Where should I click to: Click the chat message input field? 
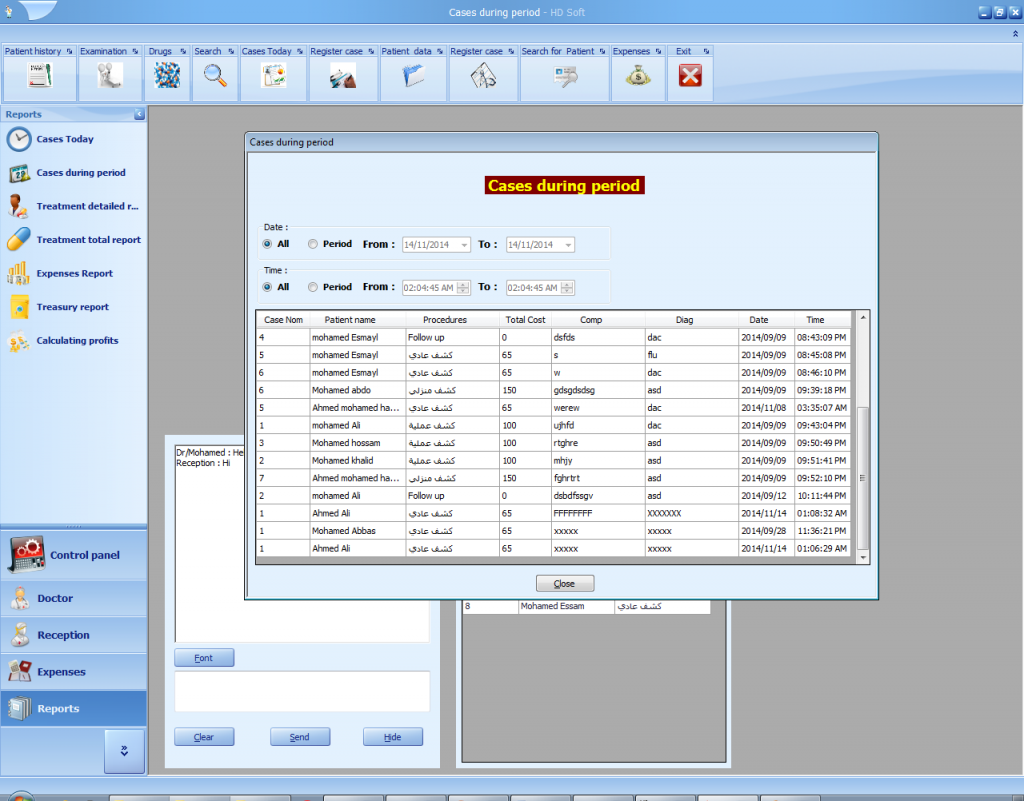pyautogui.click(x=302, y=691)
